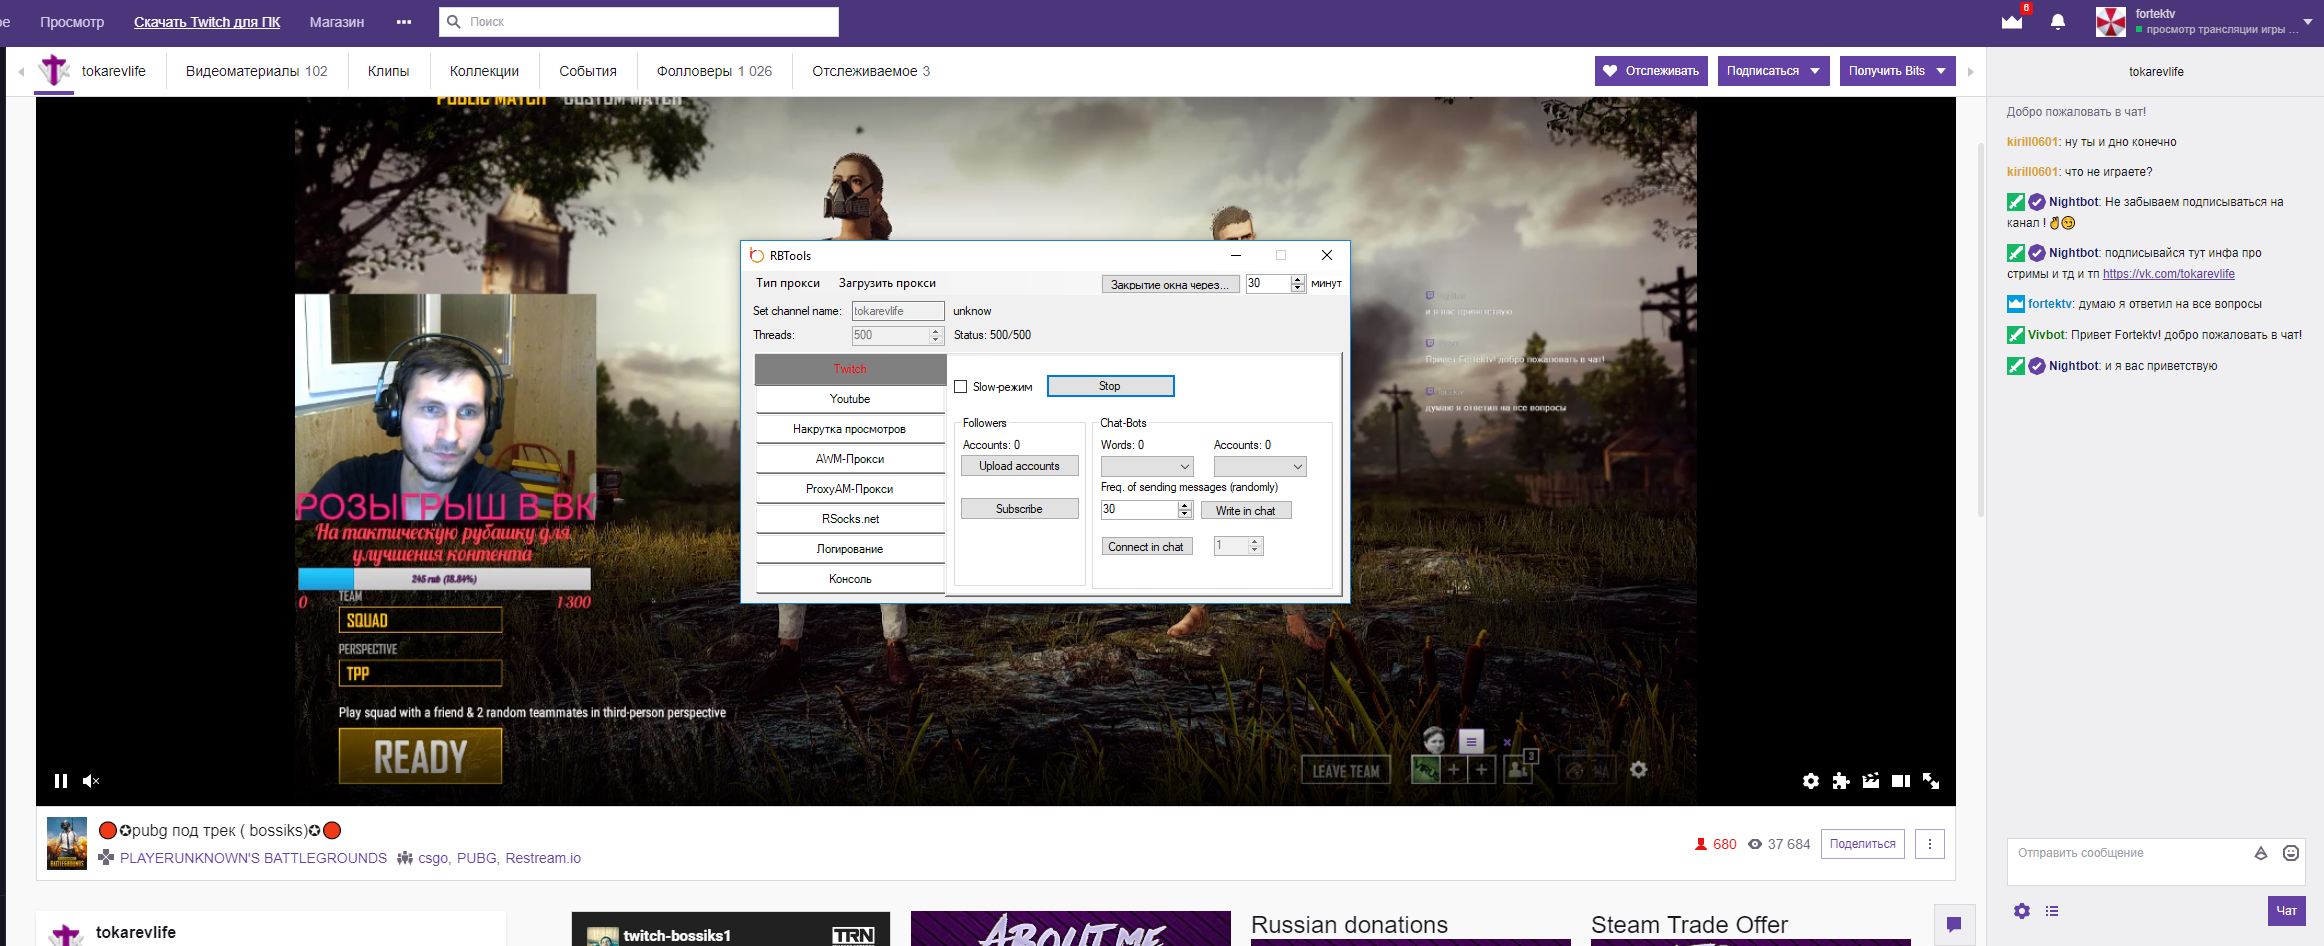
Task: Open notifications bell icon
Action: (x=2057, y=22)
